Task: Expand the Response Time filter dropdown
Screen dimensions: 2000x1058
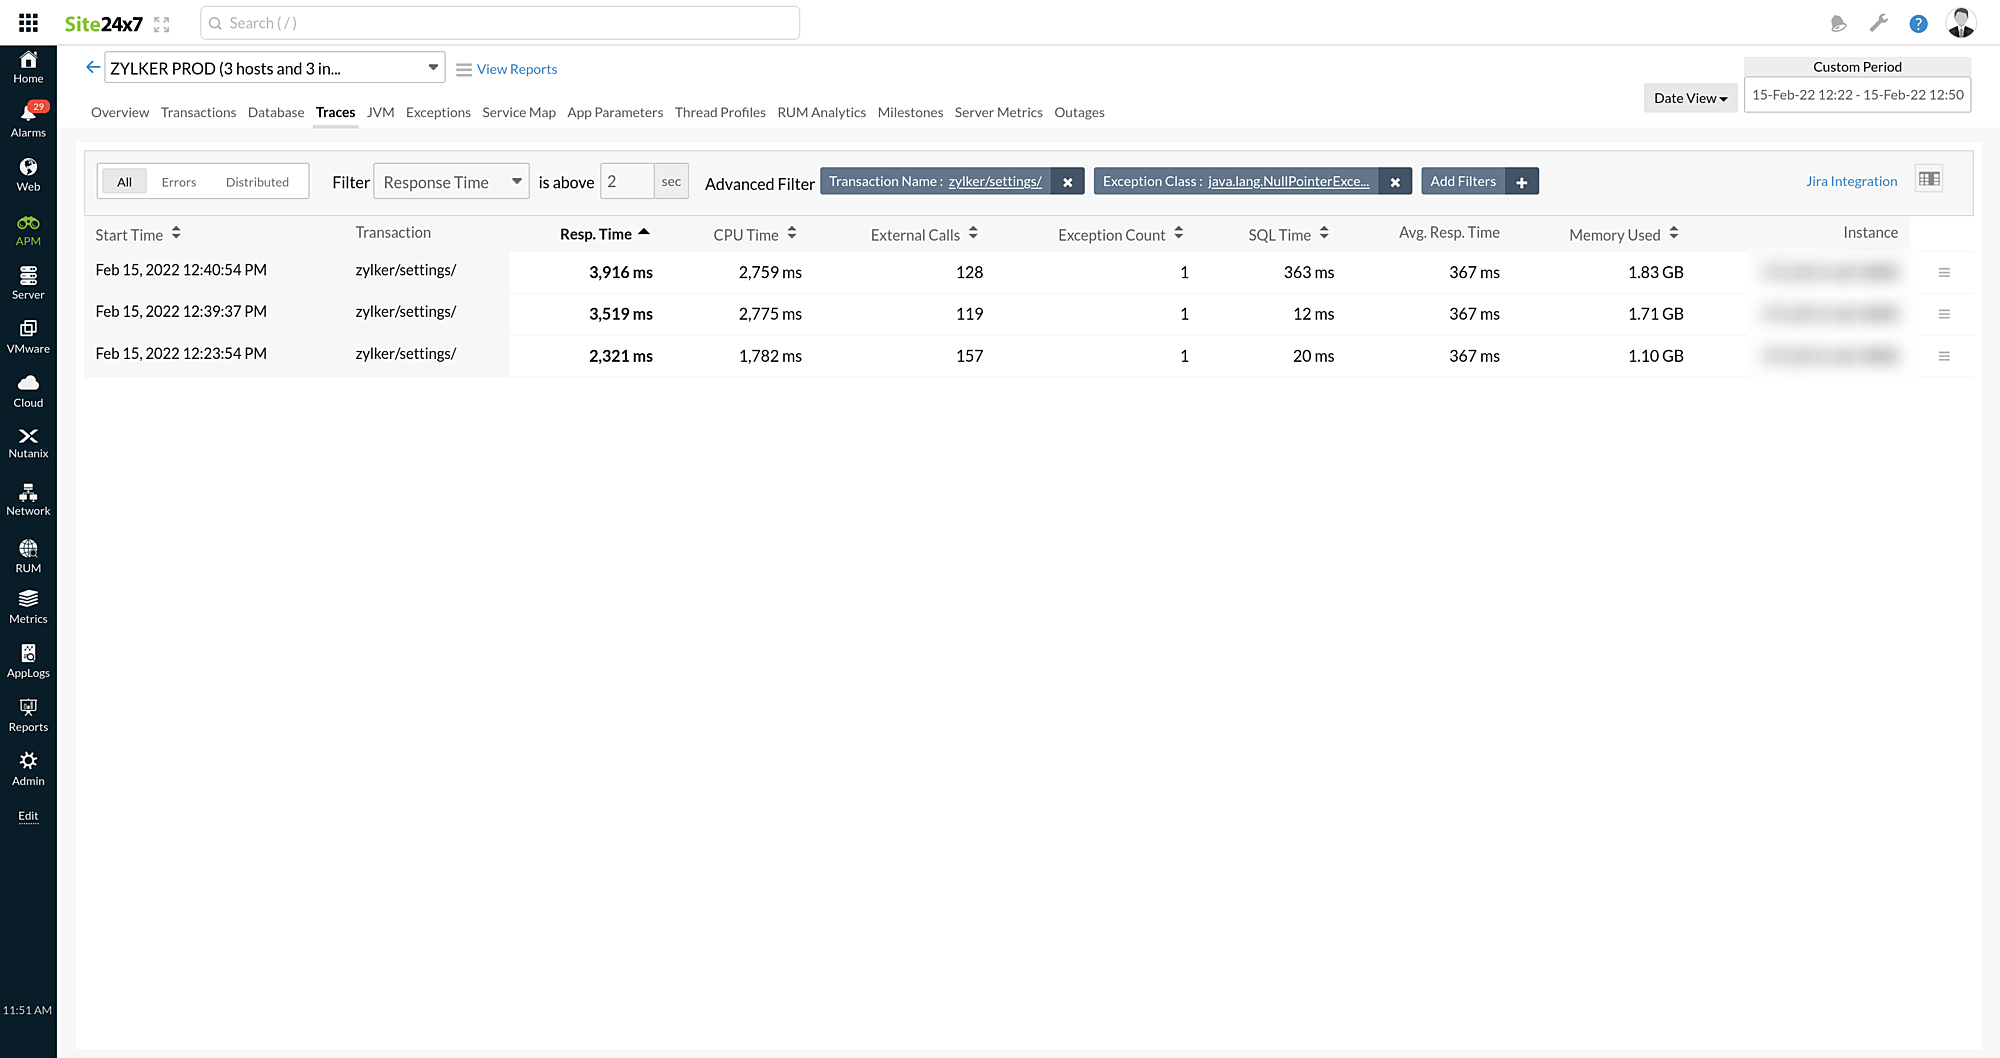Action: click(451, 182)
